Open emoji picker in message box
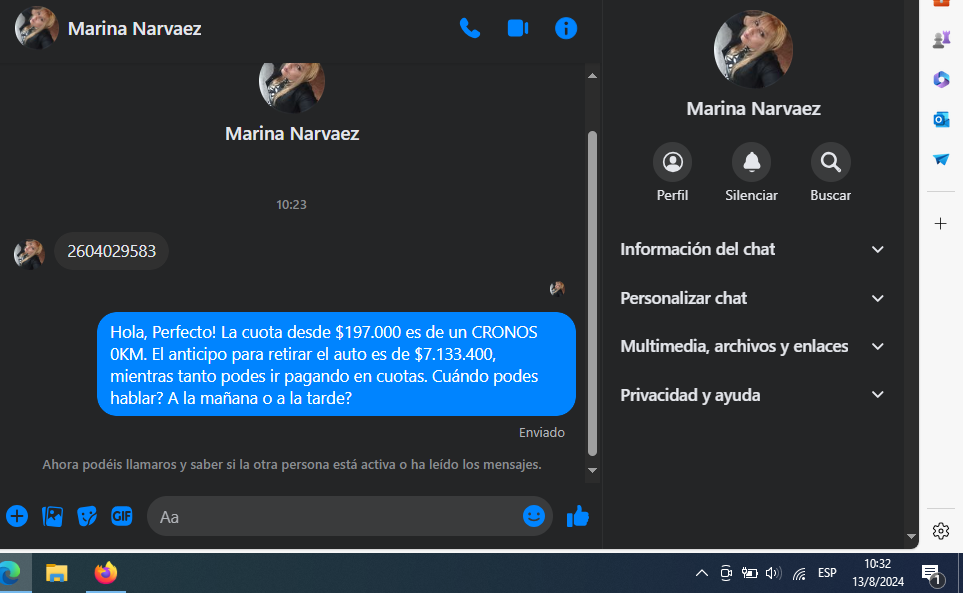 click(x=533, y=516)
